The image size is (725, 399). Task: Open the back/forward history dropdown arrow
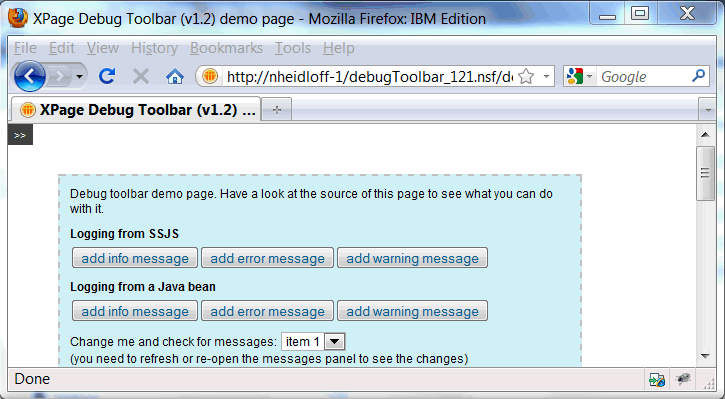tap(80, 77)
